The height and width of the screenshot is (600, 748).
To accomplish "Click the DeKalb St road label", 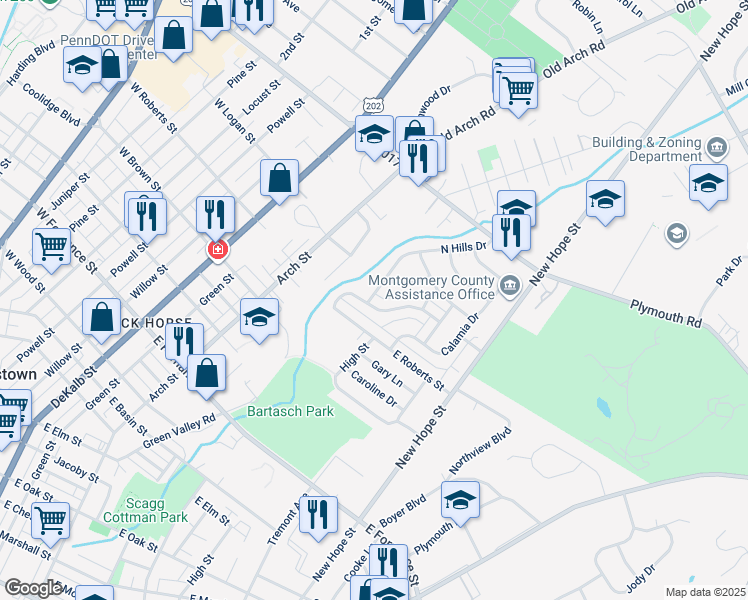I will [73, 387].
